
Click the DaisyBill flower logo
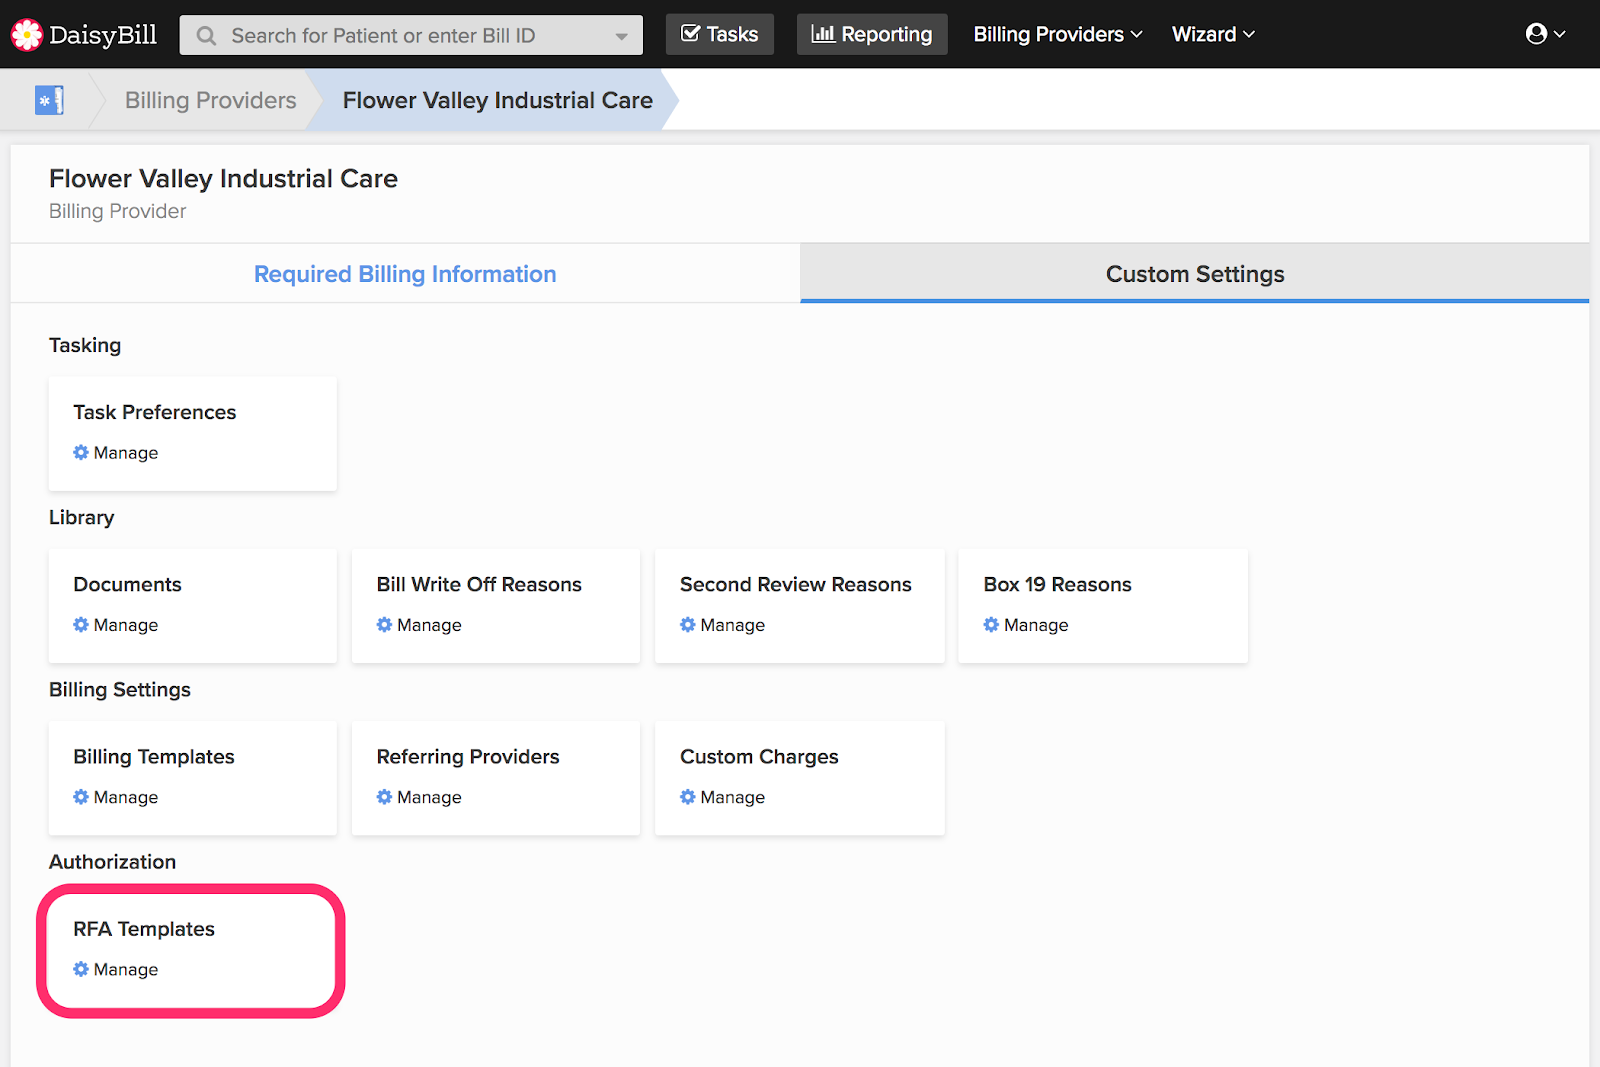[27, 35]
